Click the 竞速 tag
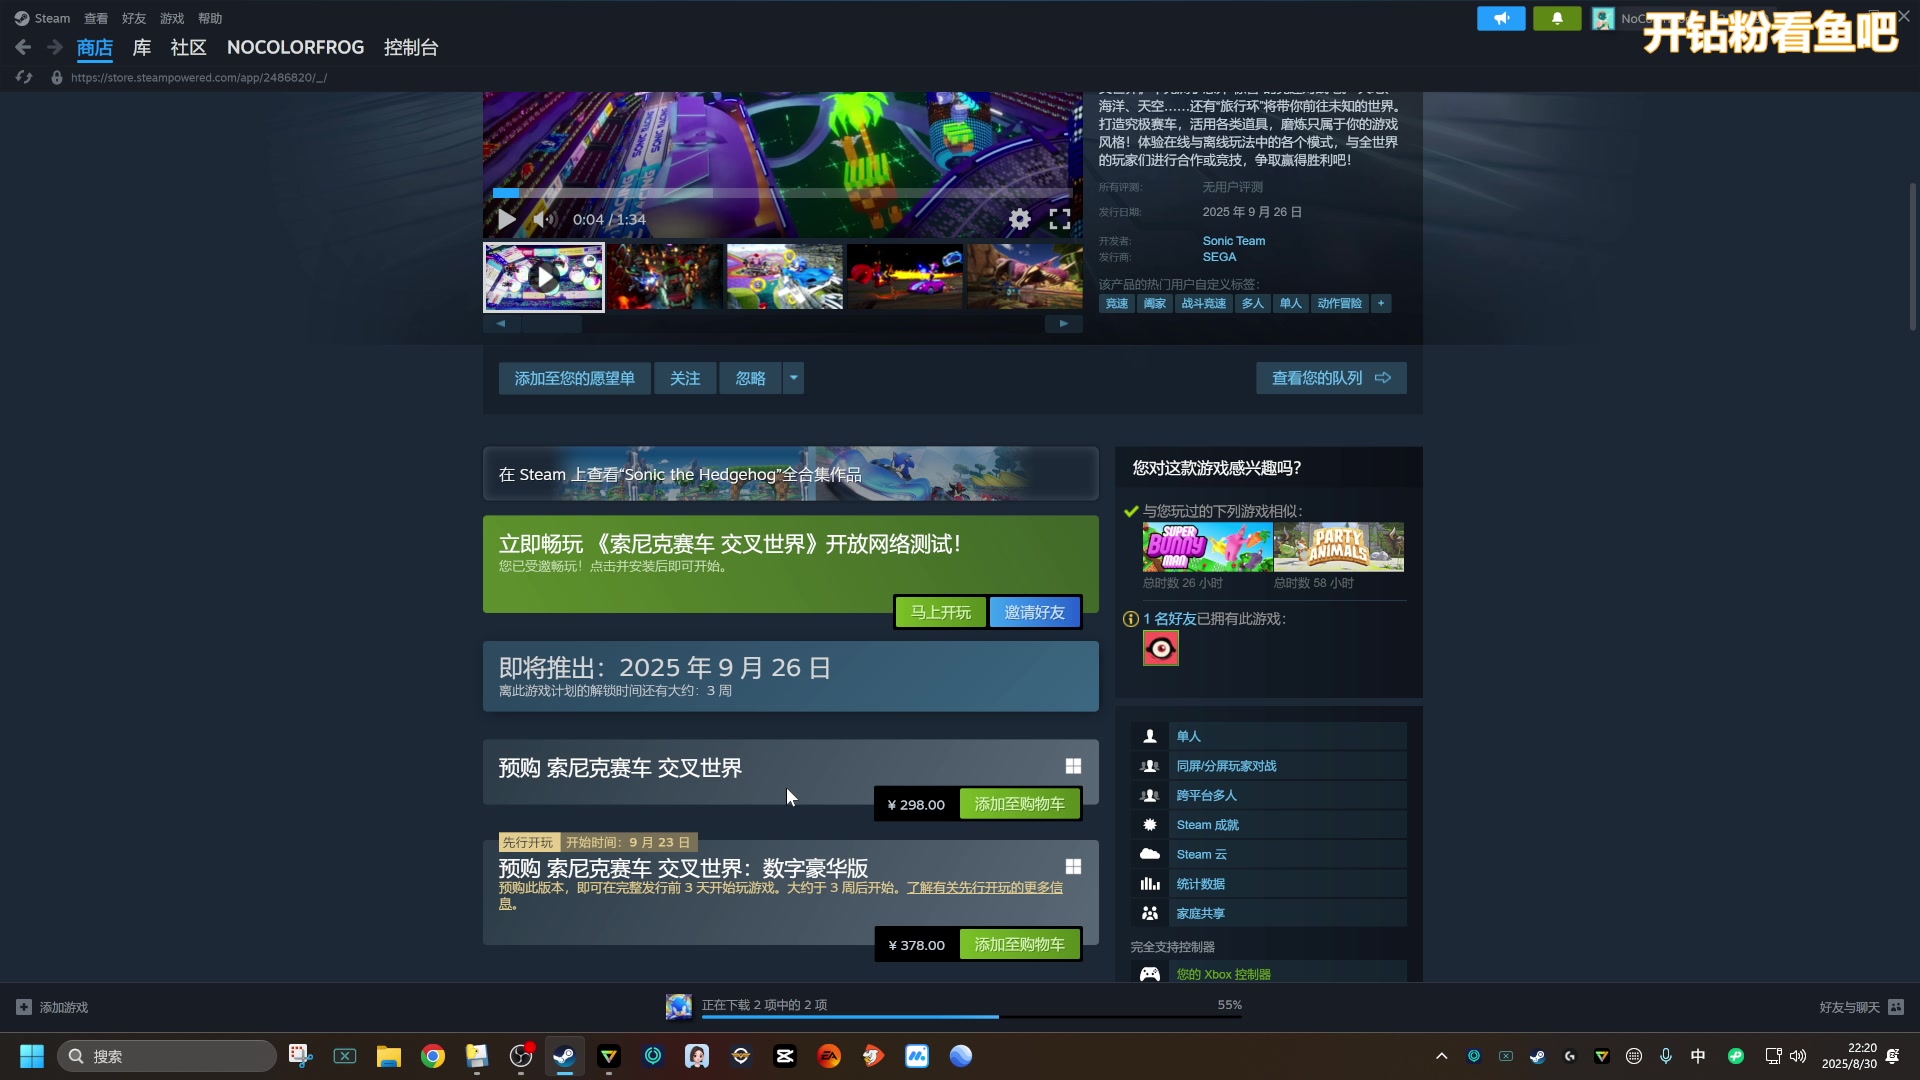The image size is (1920, 1080). point(1116,303)
